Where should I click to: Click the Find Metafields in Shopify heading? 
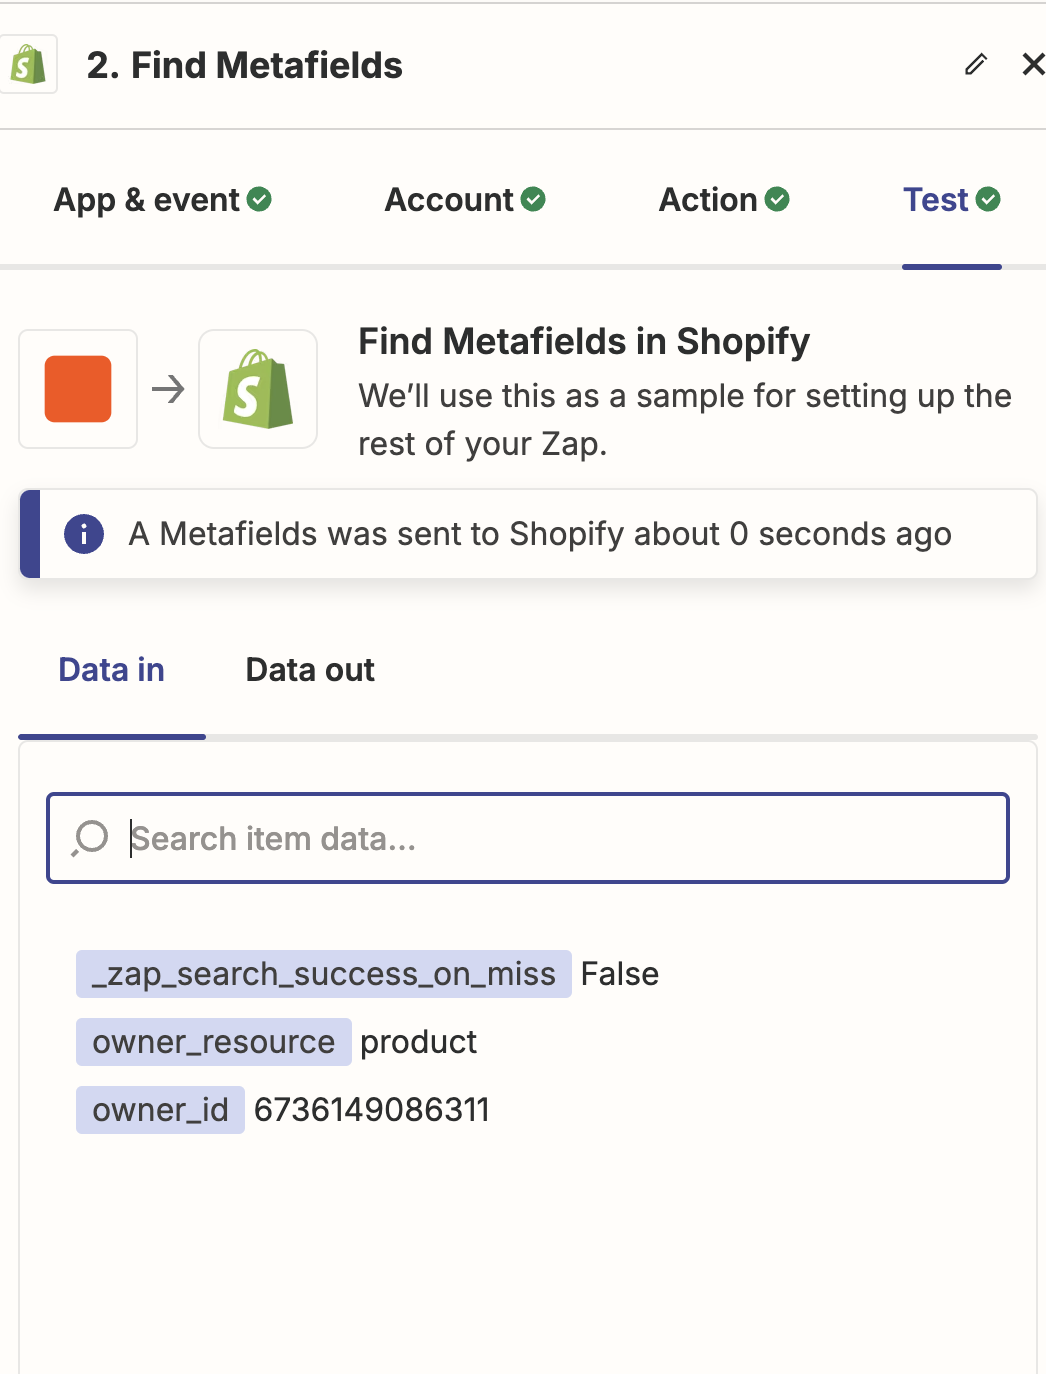[x=584, y=342]
